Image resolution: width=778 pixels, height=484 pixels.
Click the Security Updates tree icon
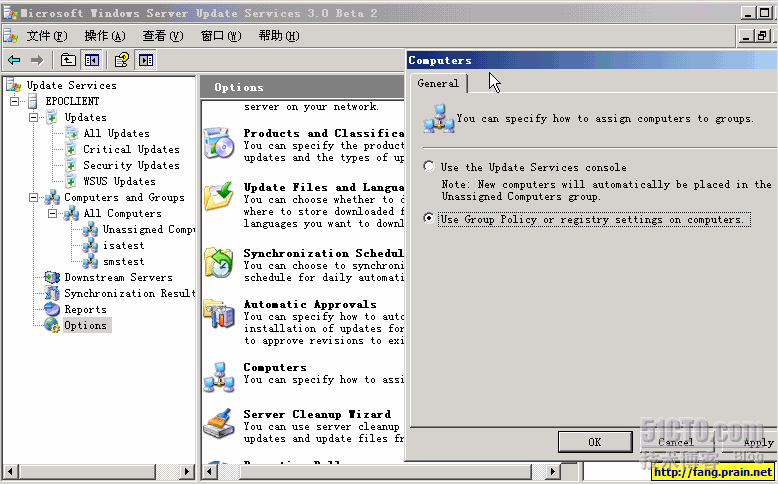(71, 165)
